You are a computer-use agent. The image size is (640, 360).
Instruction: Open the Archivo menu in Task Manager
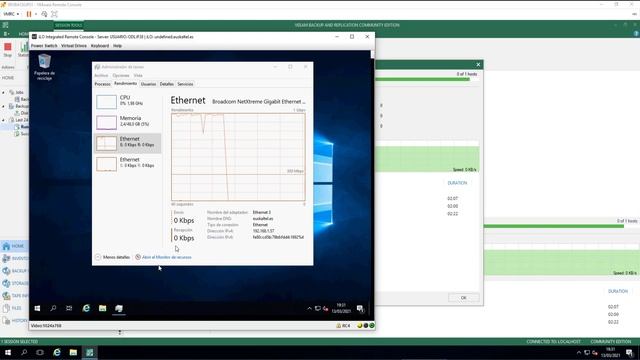click(x=101, y=76)
